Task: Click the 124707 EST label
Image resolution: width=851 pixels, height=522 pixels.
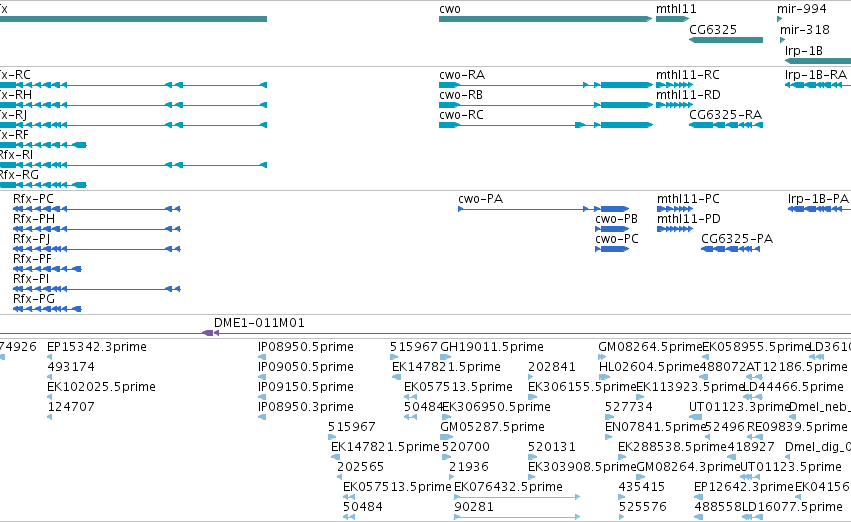Action: coord(71,407)
